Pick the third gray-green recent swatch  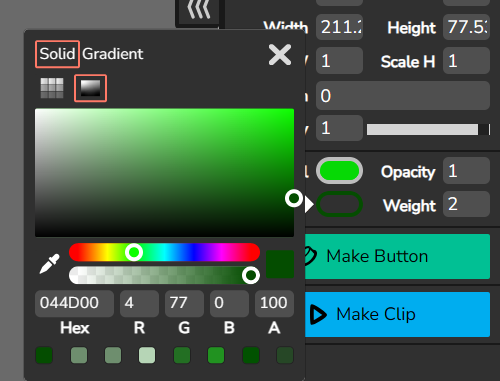[x=113, y=355]
